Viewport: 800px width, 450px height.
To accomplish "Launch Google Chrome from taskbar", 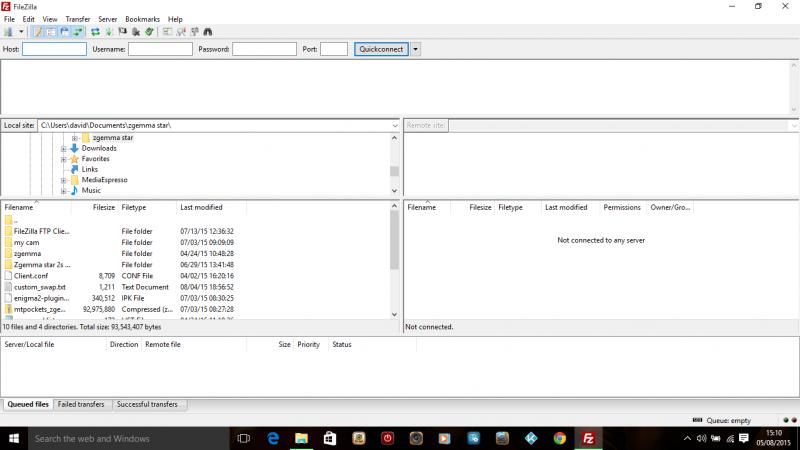I will pos(560,438).
